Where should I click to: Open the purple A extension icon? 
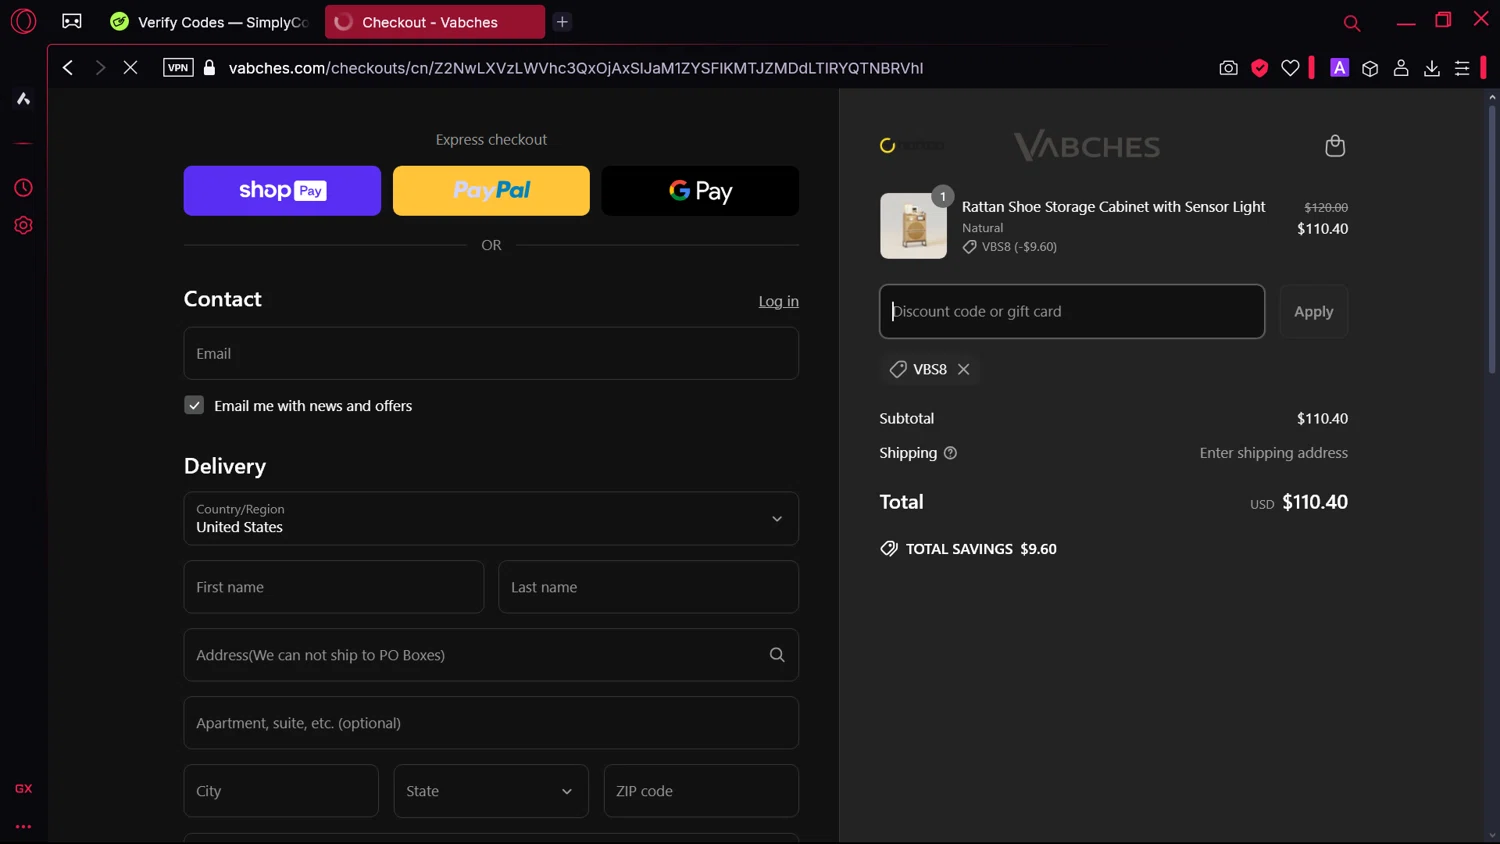(1339, 68)
